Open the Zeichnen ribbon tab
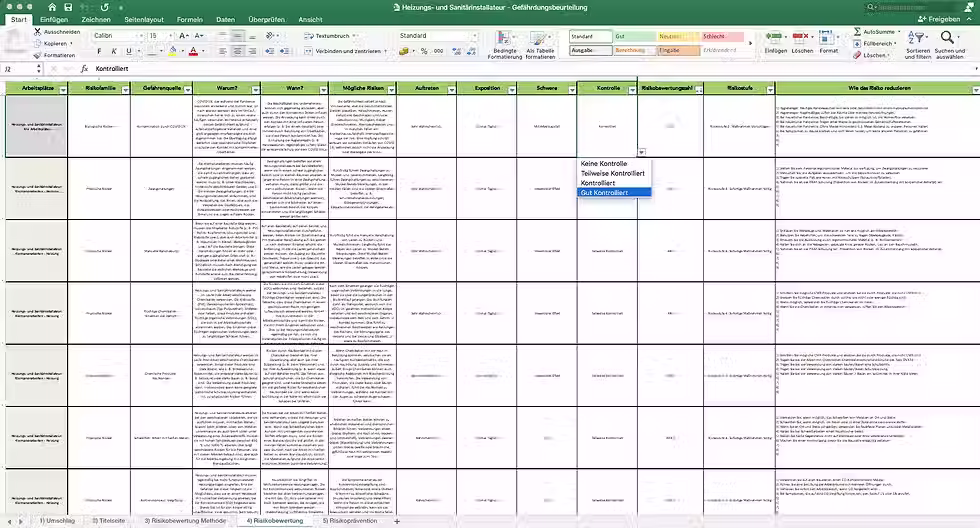Screen dimensions: 980x528 pos(96,19)
